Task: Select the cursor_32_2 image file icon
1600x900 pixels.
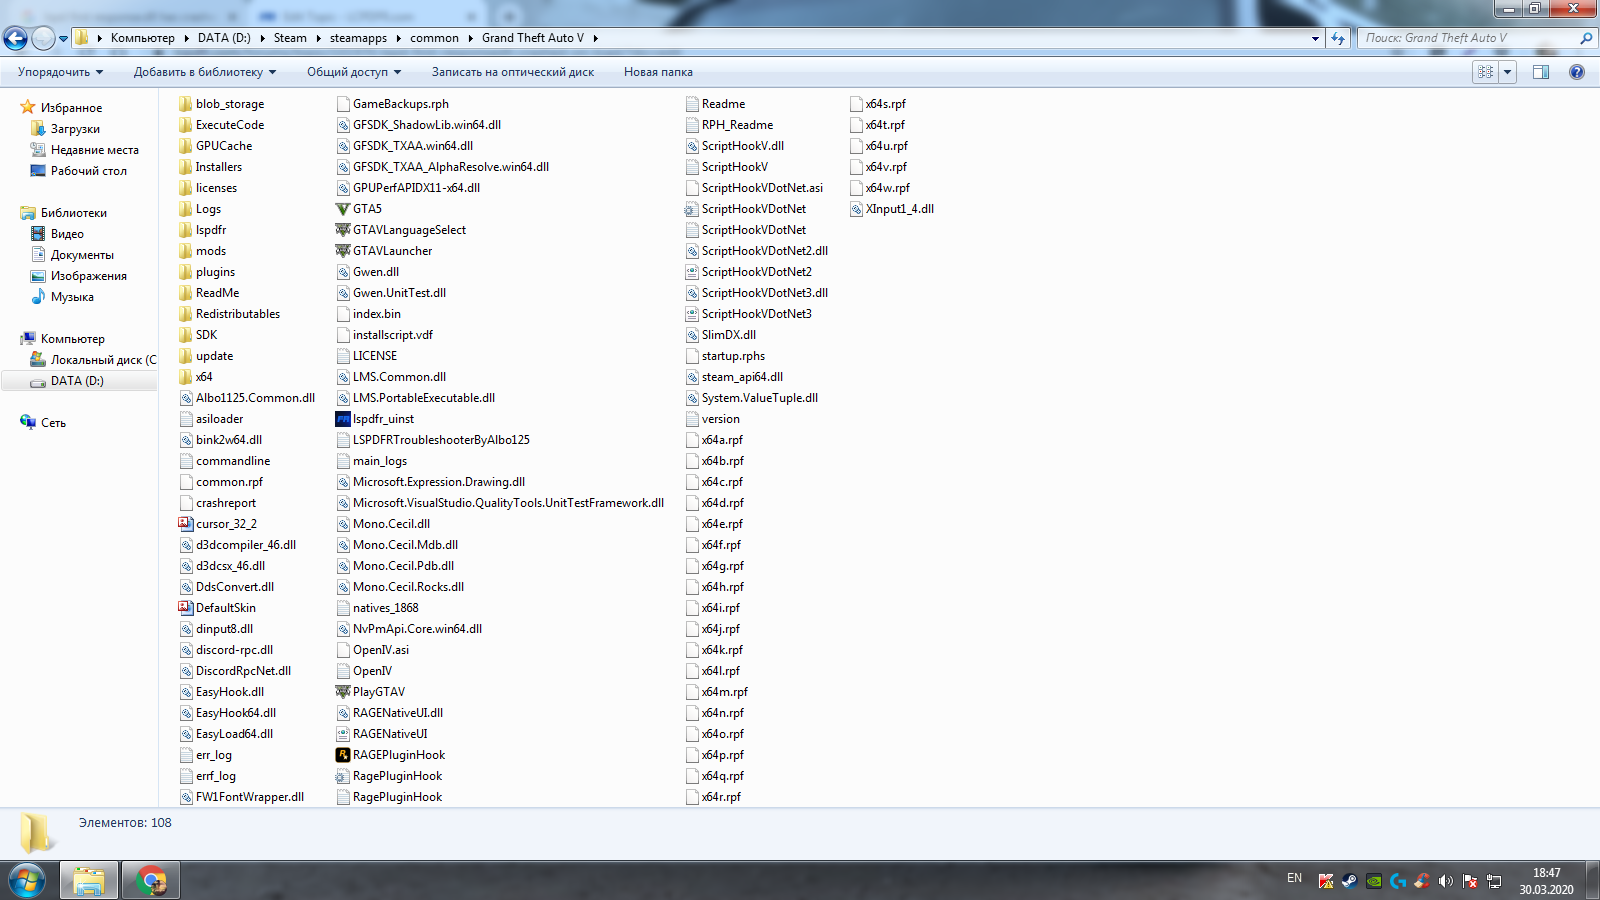Action: [186, 524]
